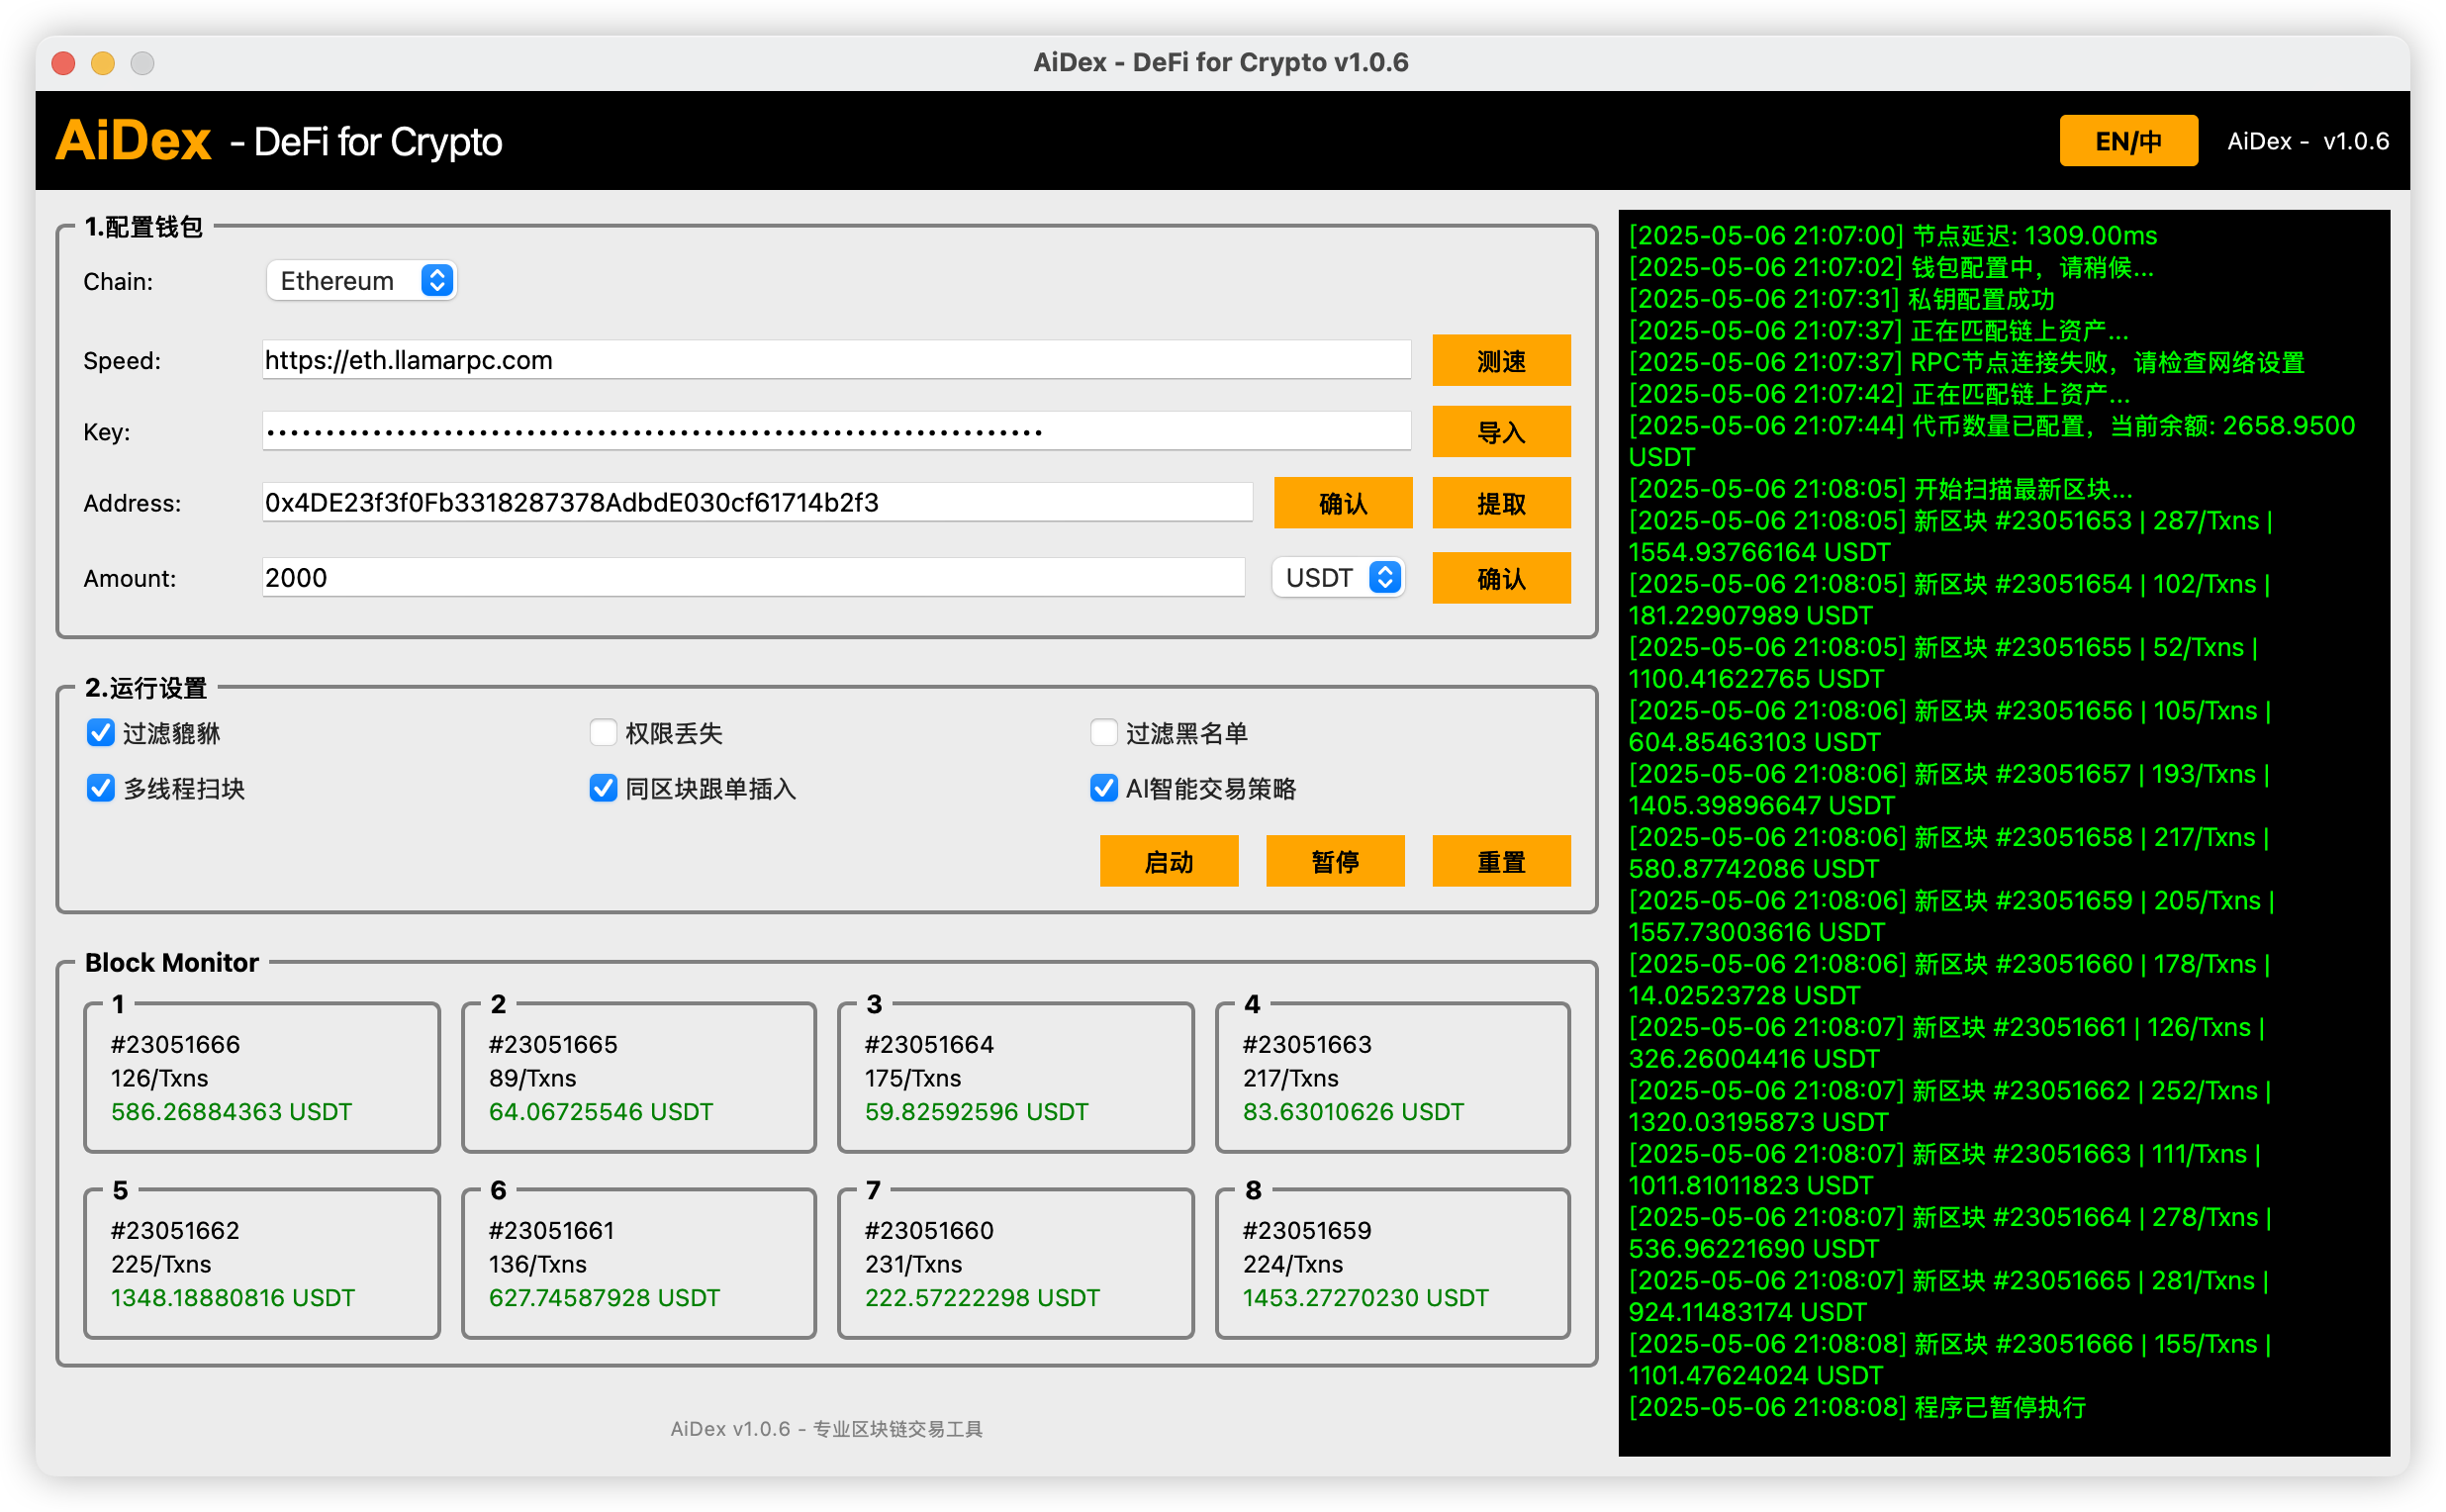Disable the AI智能交易策略 option

[x=1103, y=788]
